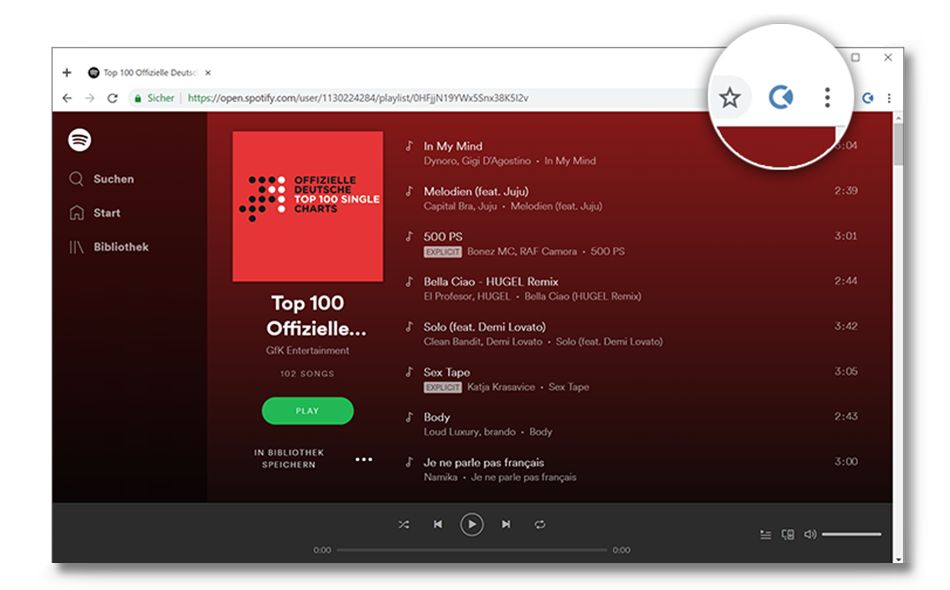Image resolution: width=950 pixels, height=590 pixels.
Task: Open the three-dot playlist options menu
Action: coord(364,460)
